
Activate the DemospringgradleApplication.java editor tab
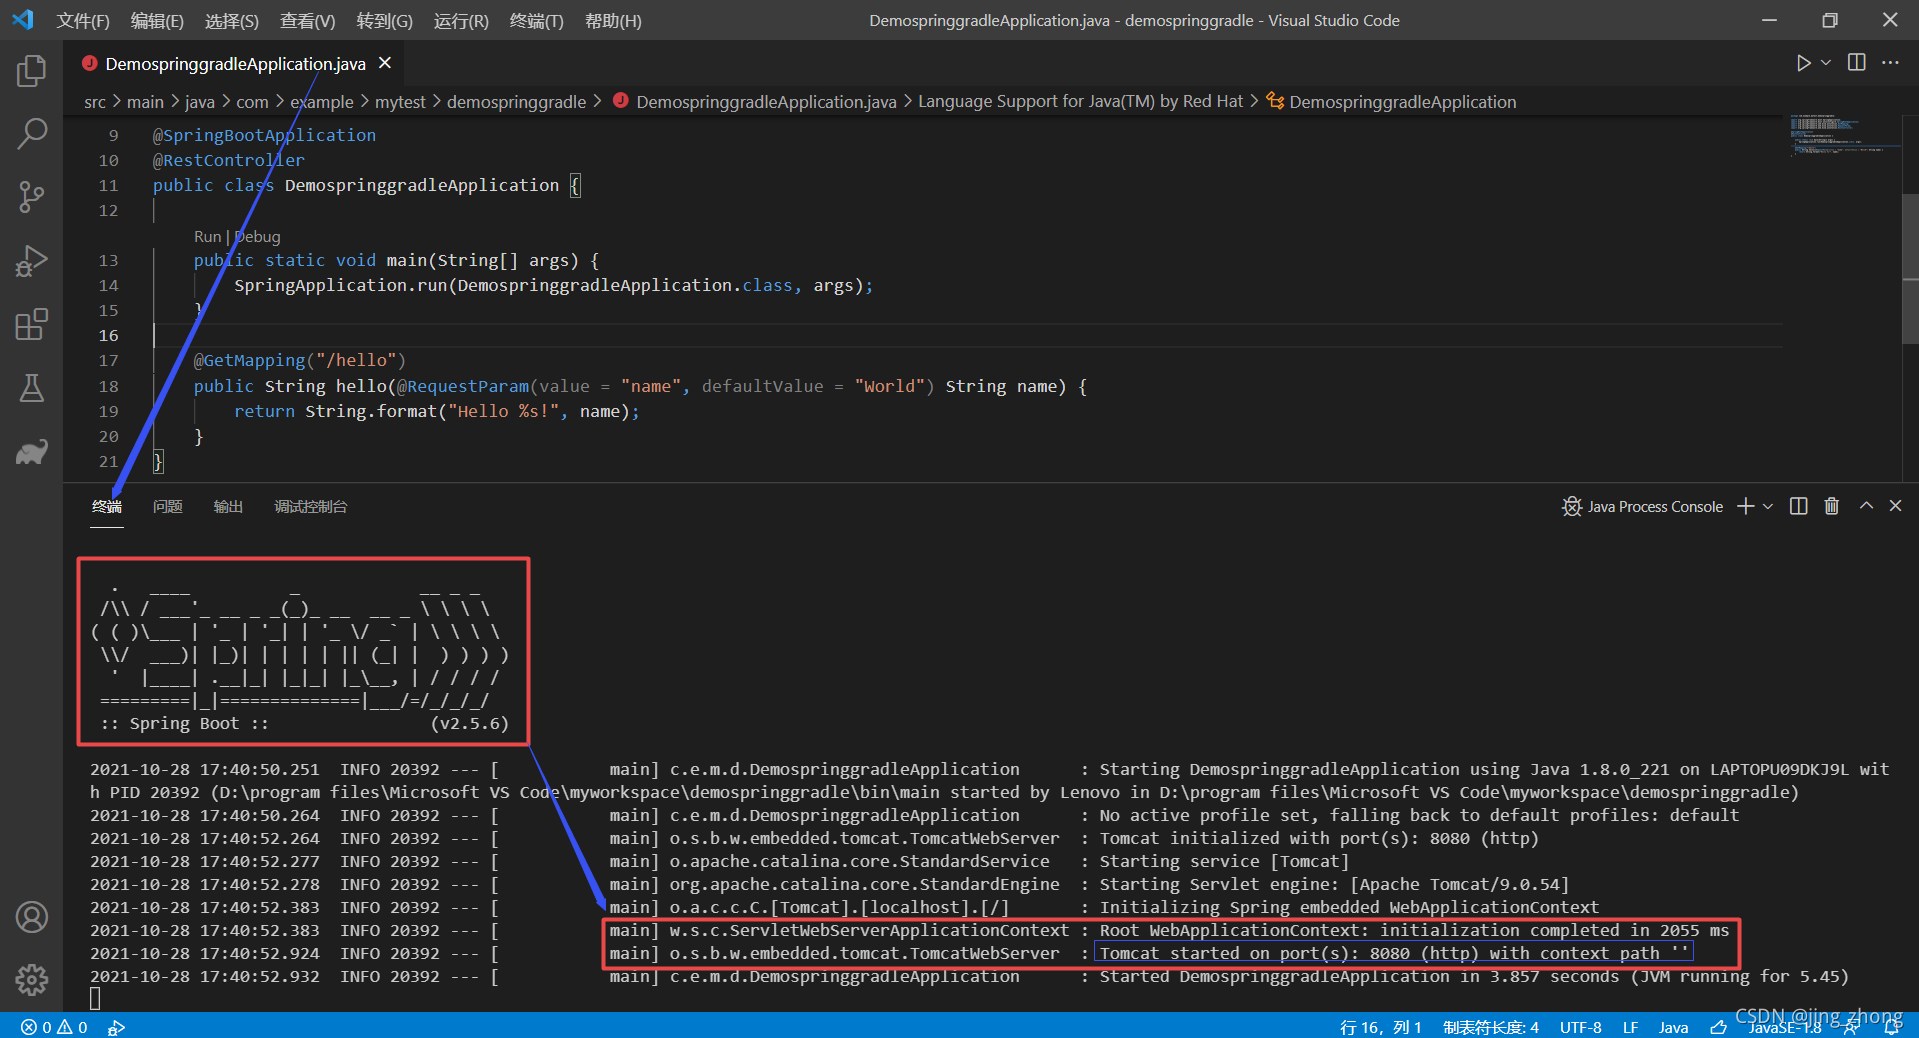click(235, 64)
